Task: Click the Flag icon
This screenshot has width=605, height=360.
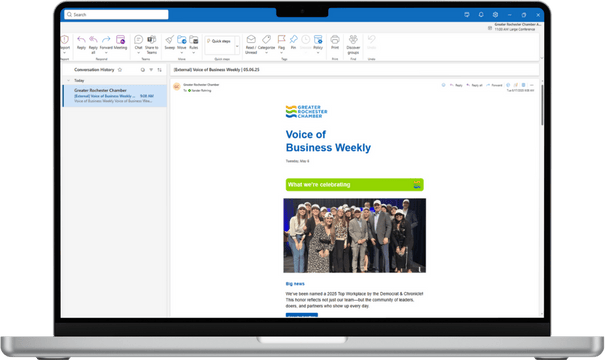Action: tap(281, 39)
